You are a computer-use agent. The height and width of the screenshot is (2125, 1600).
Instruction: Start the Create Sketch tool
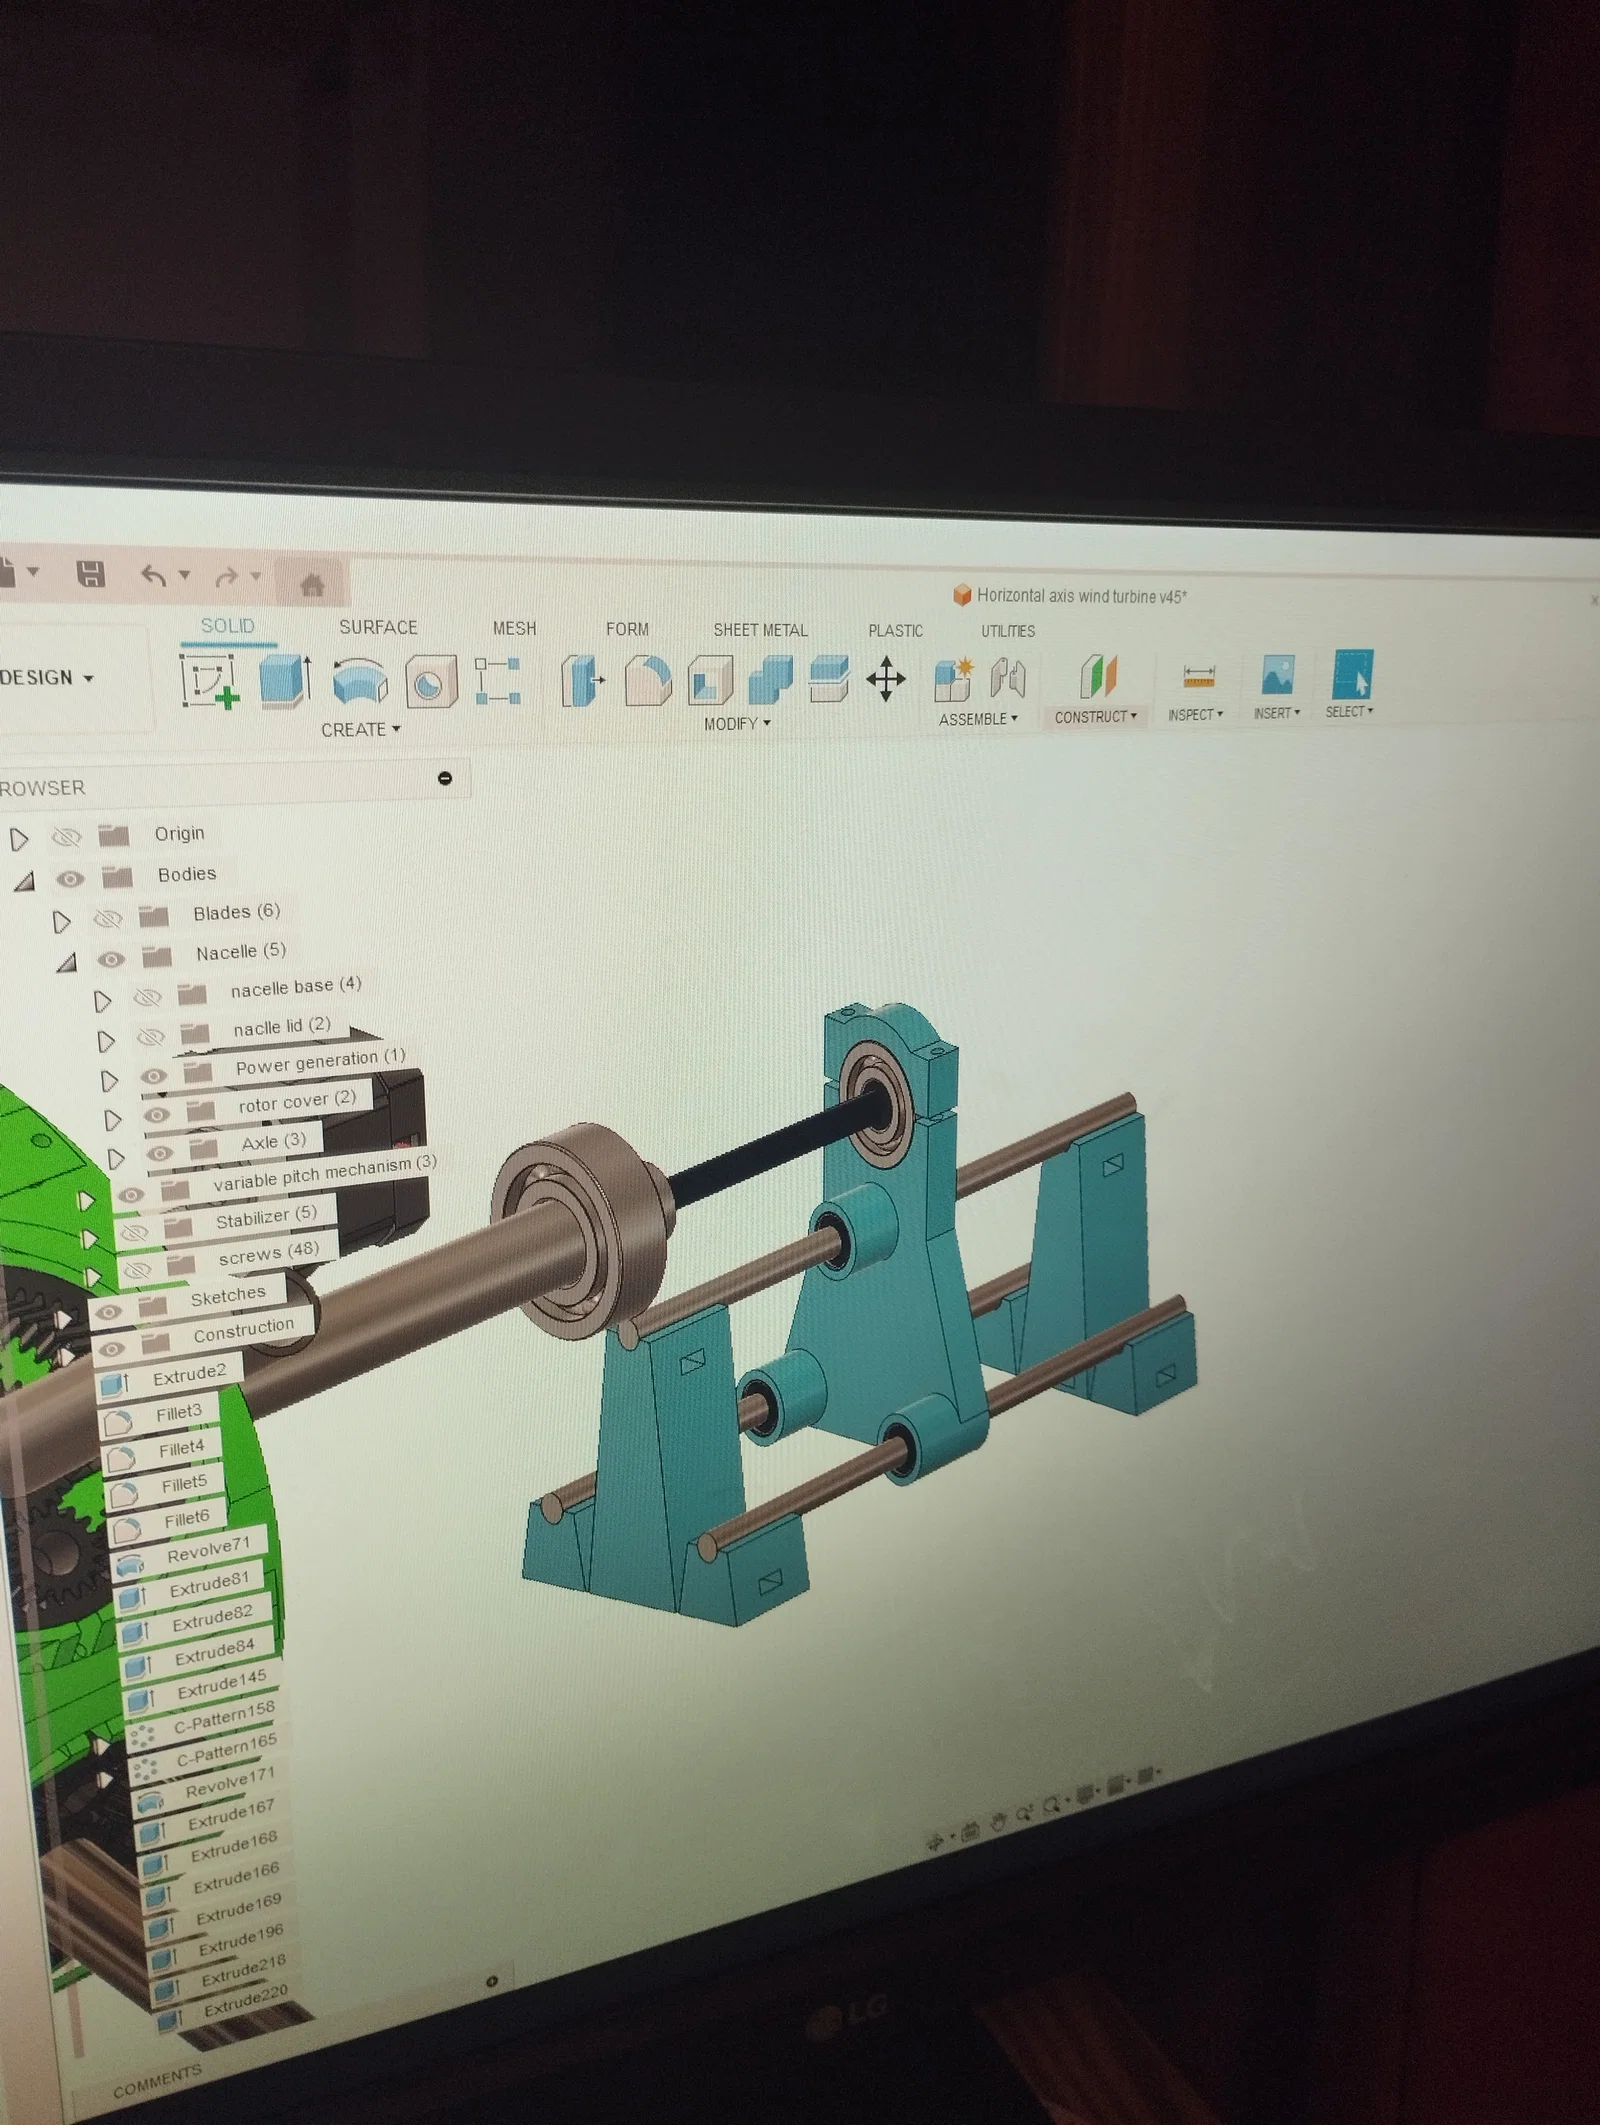tap(210, 680)
